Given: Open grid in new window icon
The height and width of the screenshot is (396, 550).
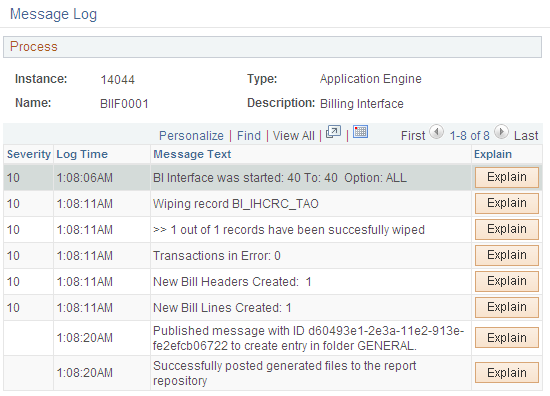Looking at the screenshot, I should click(x=333, y=132).
